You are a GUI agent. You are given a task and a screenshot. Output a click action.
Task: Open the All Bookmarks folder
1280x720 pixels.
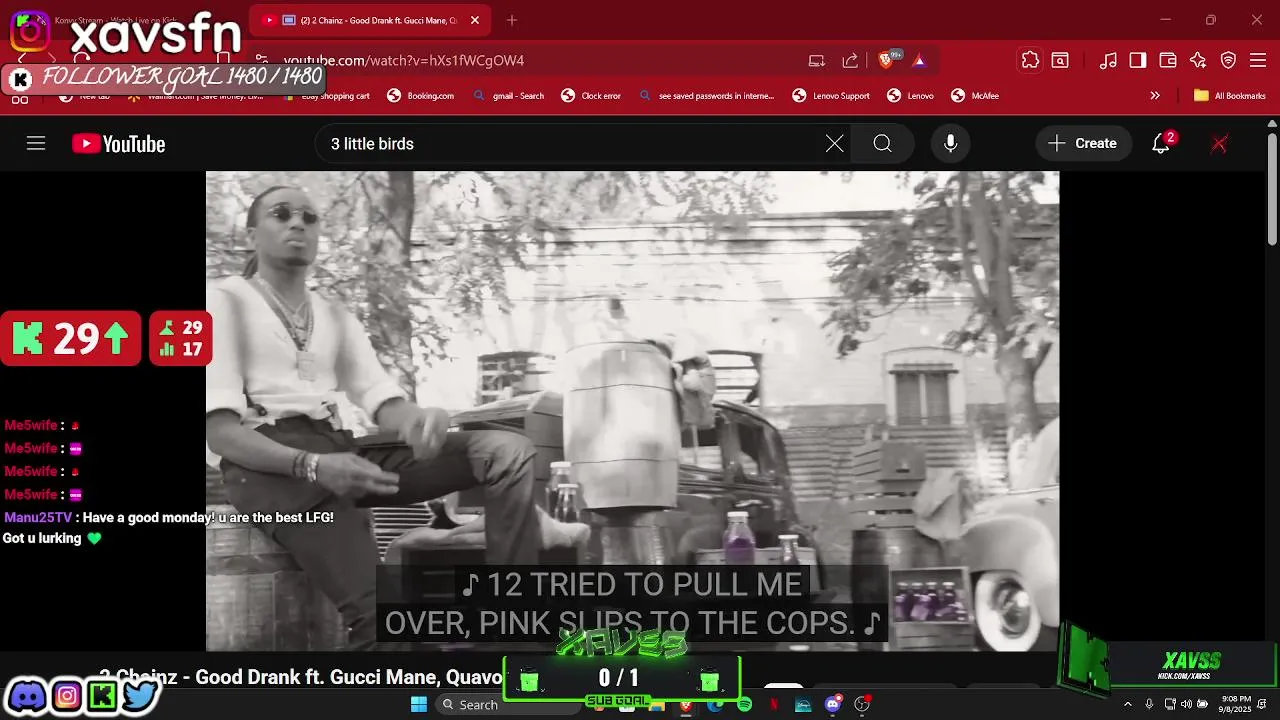click(x=1229, y=96)
